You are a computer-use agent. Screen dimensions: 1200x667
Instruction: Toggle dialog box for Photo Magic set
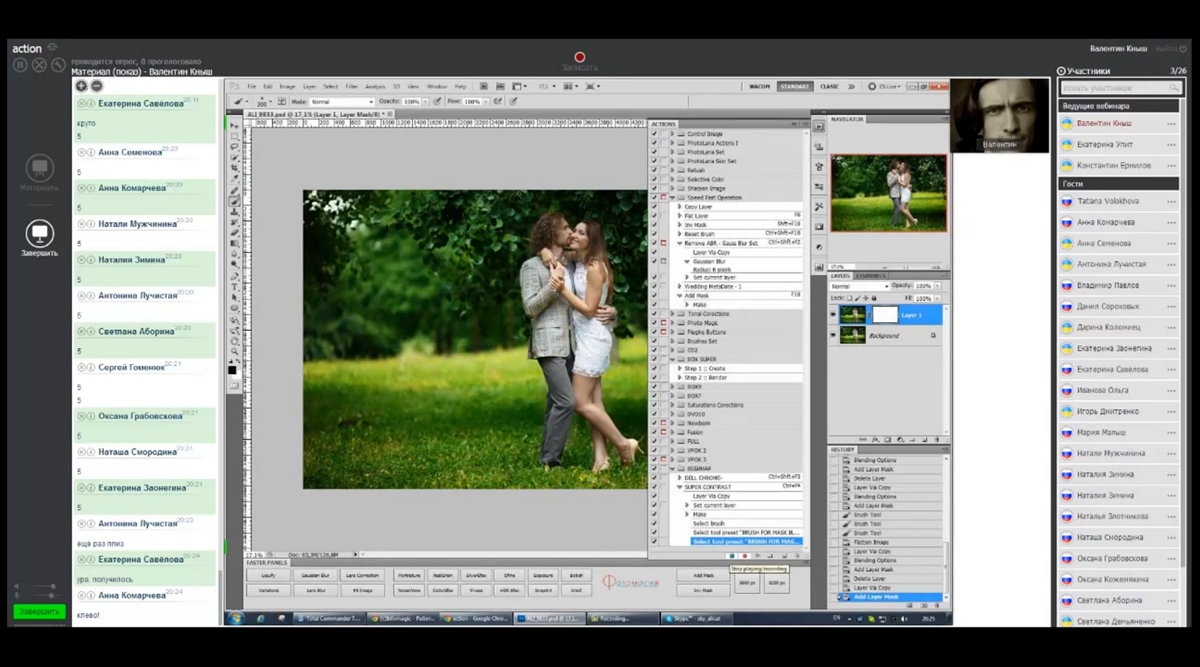tap(664, 323)
